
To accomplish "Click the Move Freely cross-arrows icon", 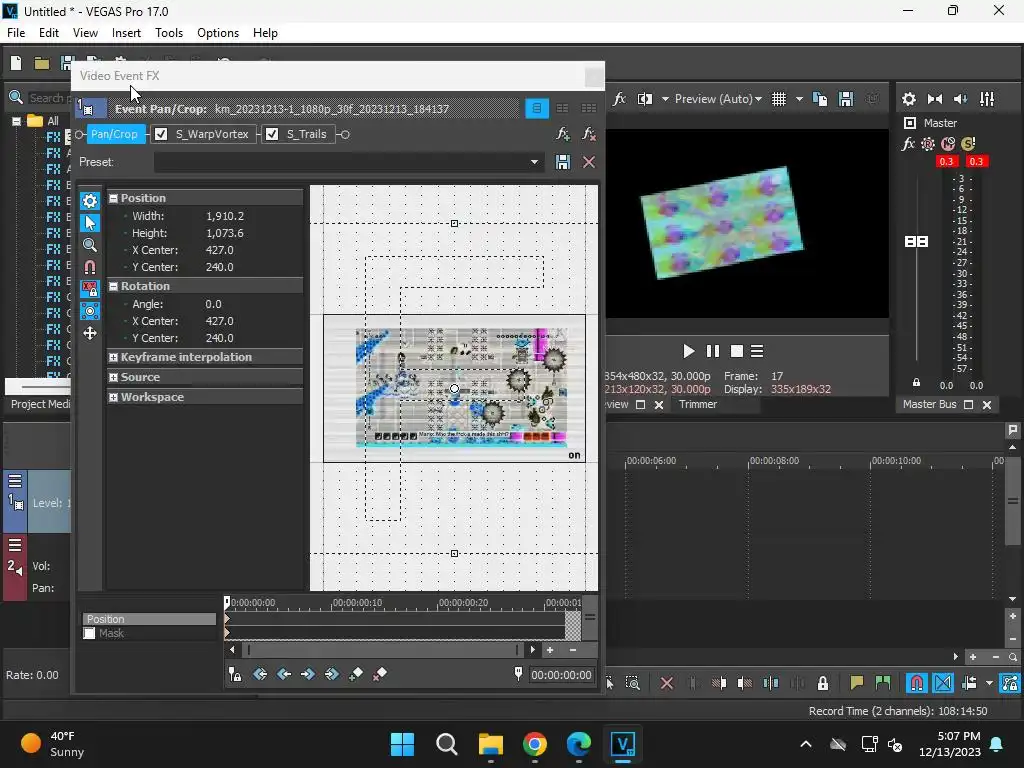I will click(89, 333).
